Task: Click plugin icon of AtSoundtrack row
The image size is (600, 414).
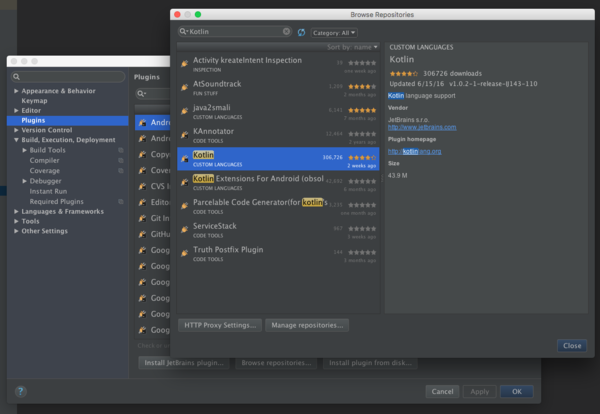Action: pos(184,87)
